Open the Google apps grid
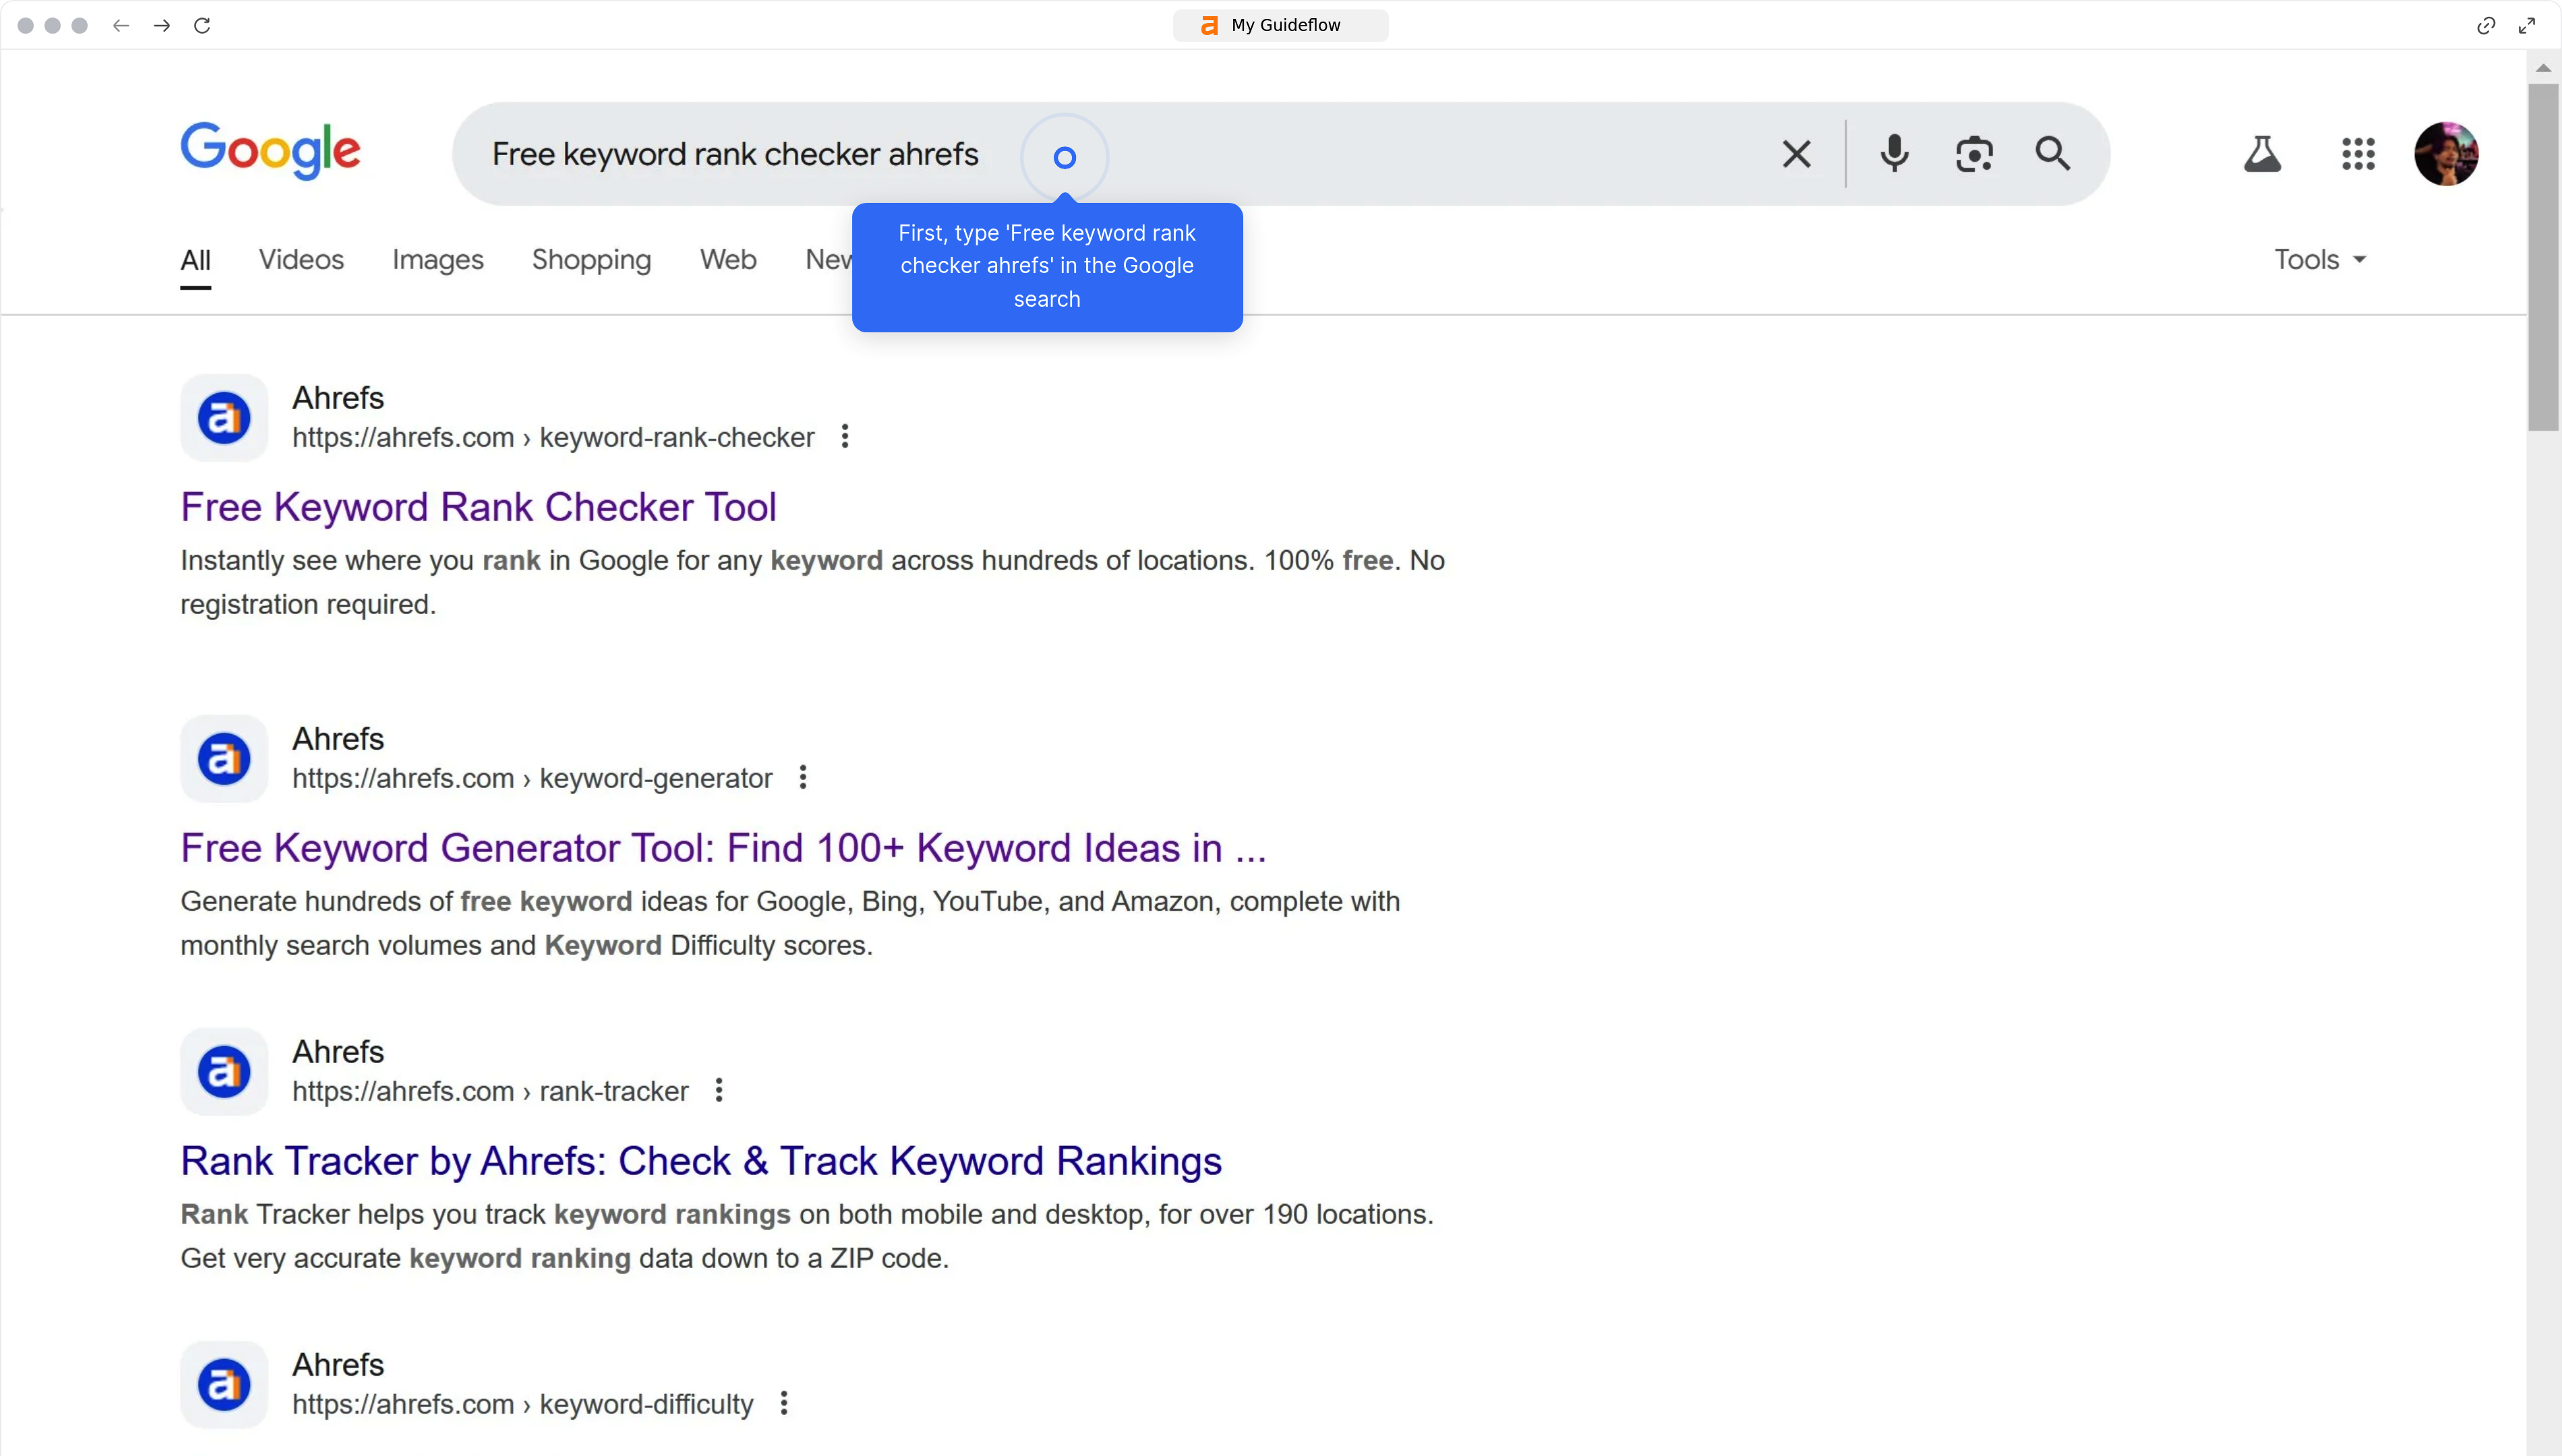 point(2358,154)
